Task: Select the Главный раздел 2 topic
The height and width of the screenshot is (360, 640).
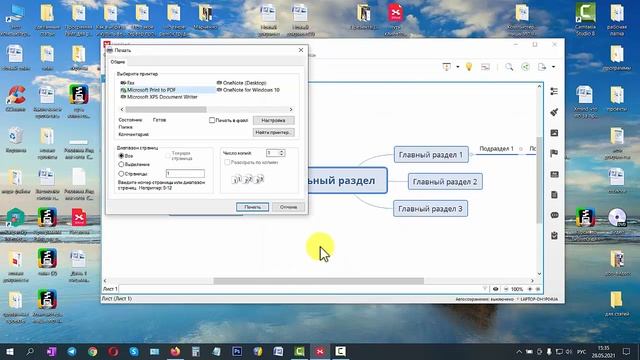Action: pos(445,182)
